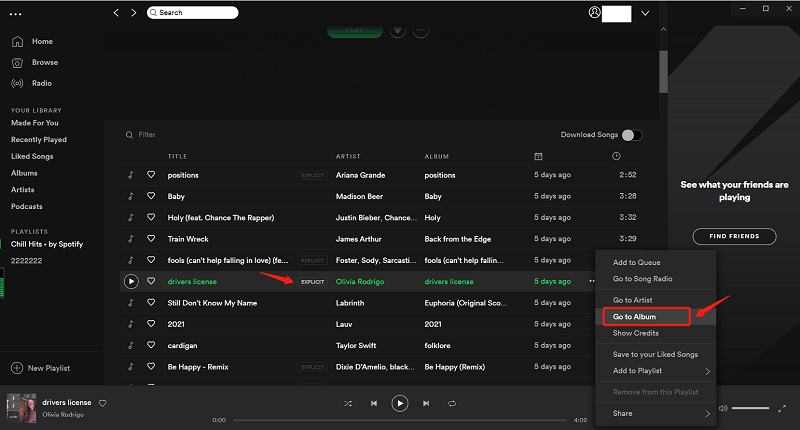Screen dimensions: 800x430
Task: Open the user profile icon
Action: pyautogui.click(x=594, y=12)
